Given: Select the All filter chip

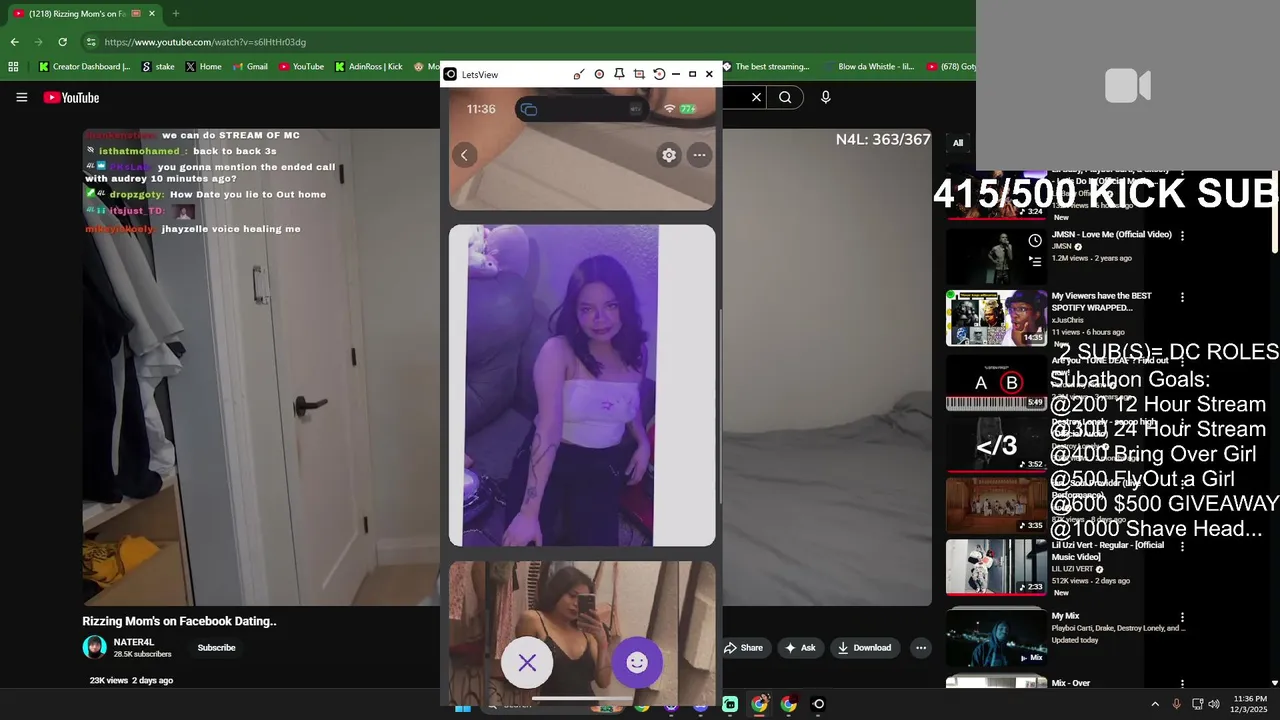Looking at the screenshot, I should (957, 143).
